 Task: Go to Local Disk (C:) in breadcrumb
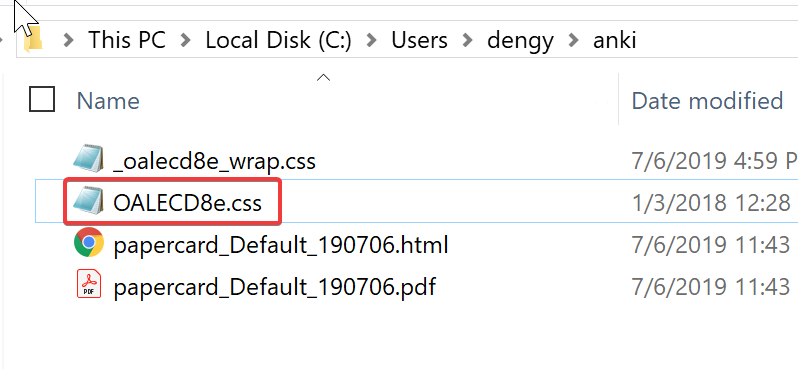[x=278, y=40]
